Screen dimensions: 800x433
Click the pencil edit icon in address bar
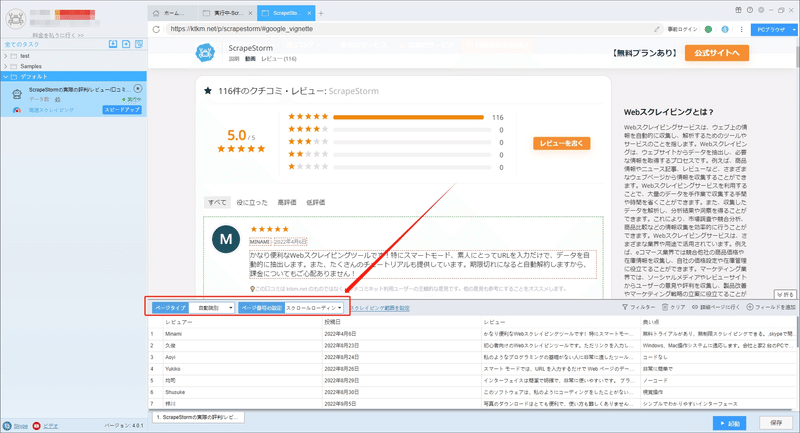coord(657,29)
